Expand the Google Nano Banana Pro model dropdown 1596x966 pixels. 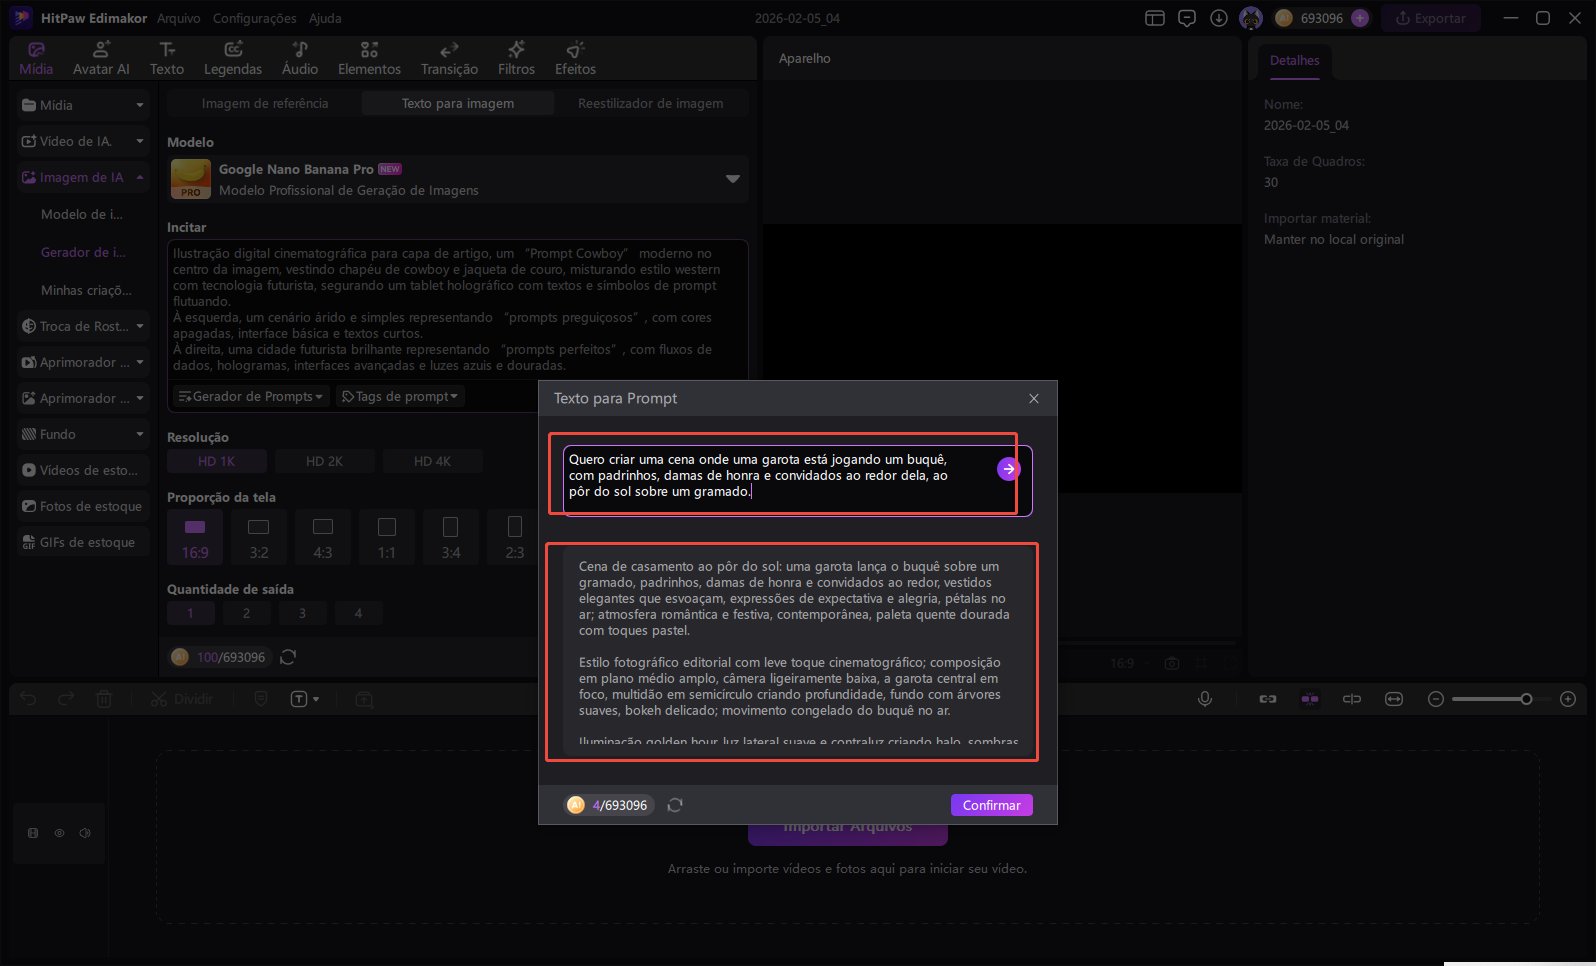[732, 179]
